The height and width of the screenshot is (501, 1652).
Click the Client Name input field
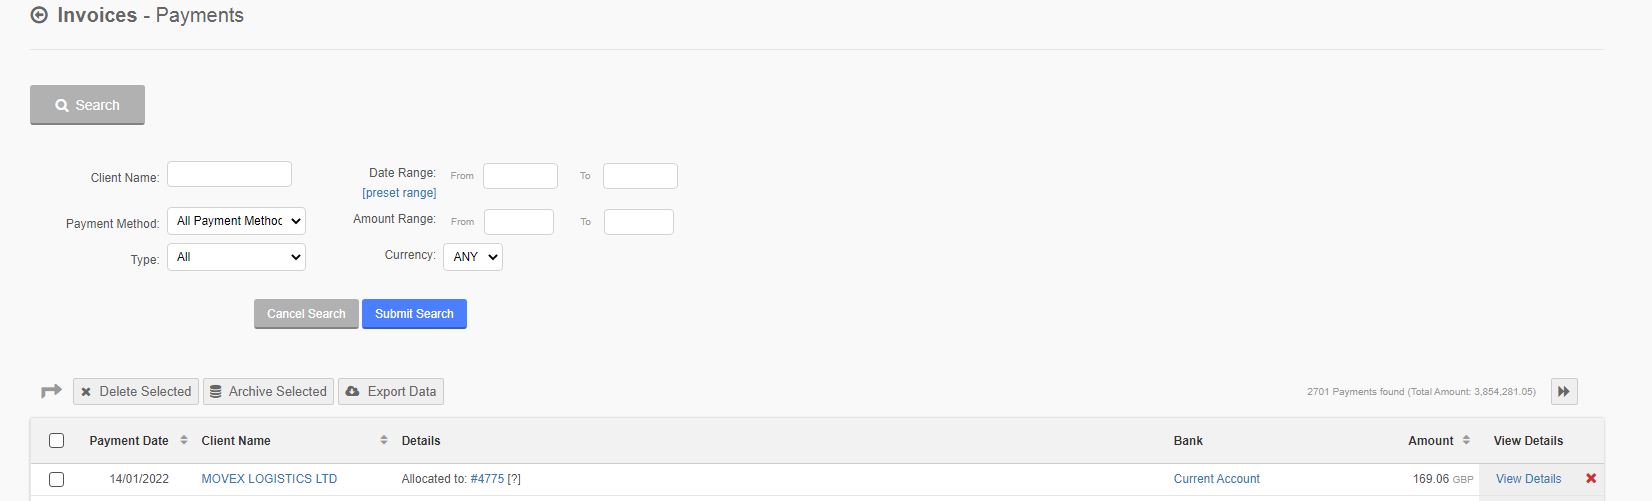pyautogui.click(x=229, y=174)
